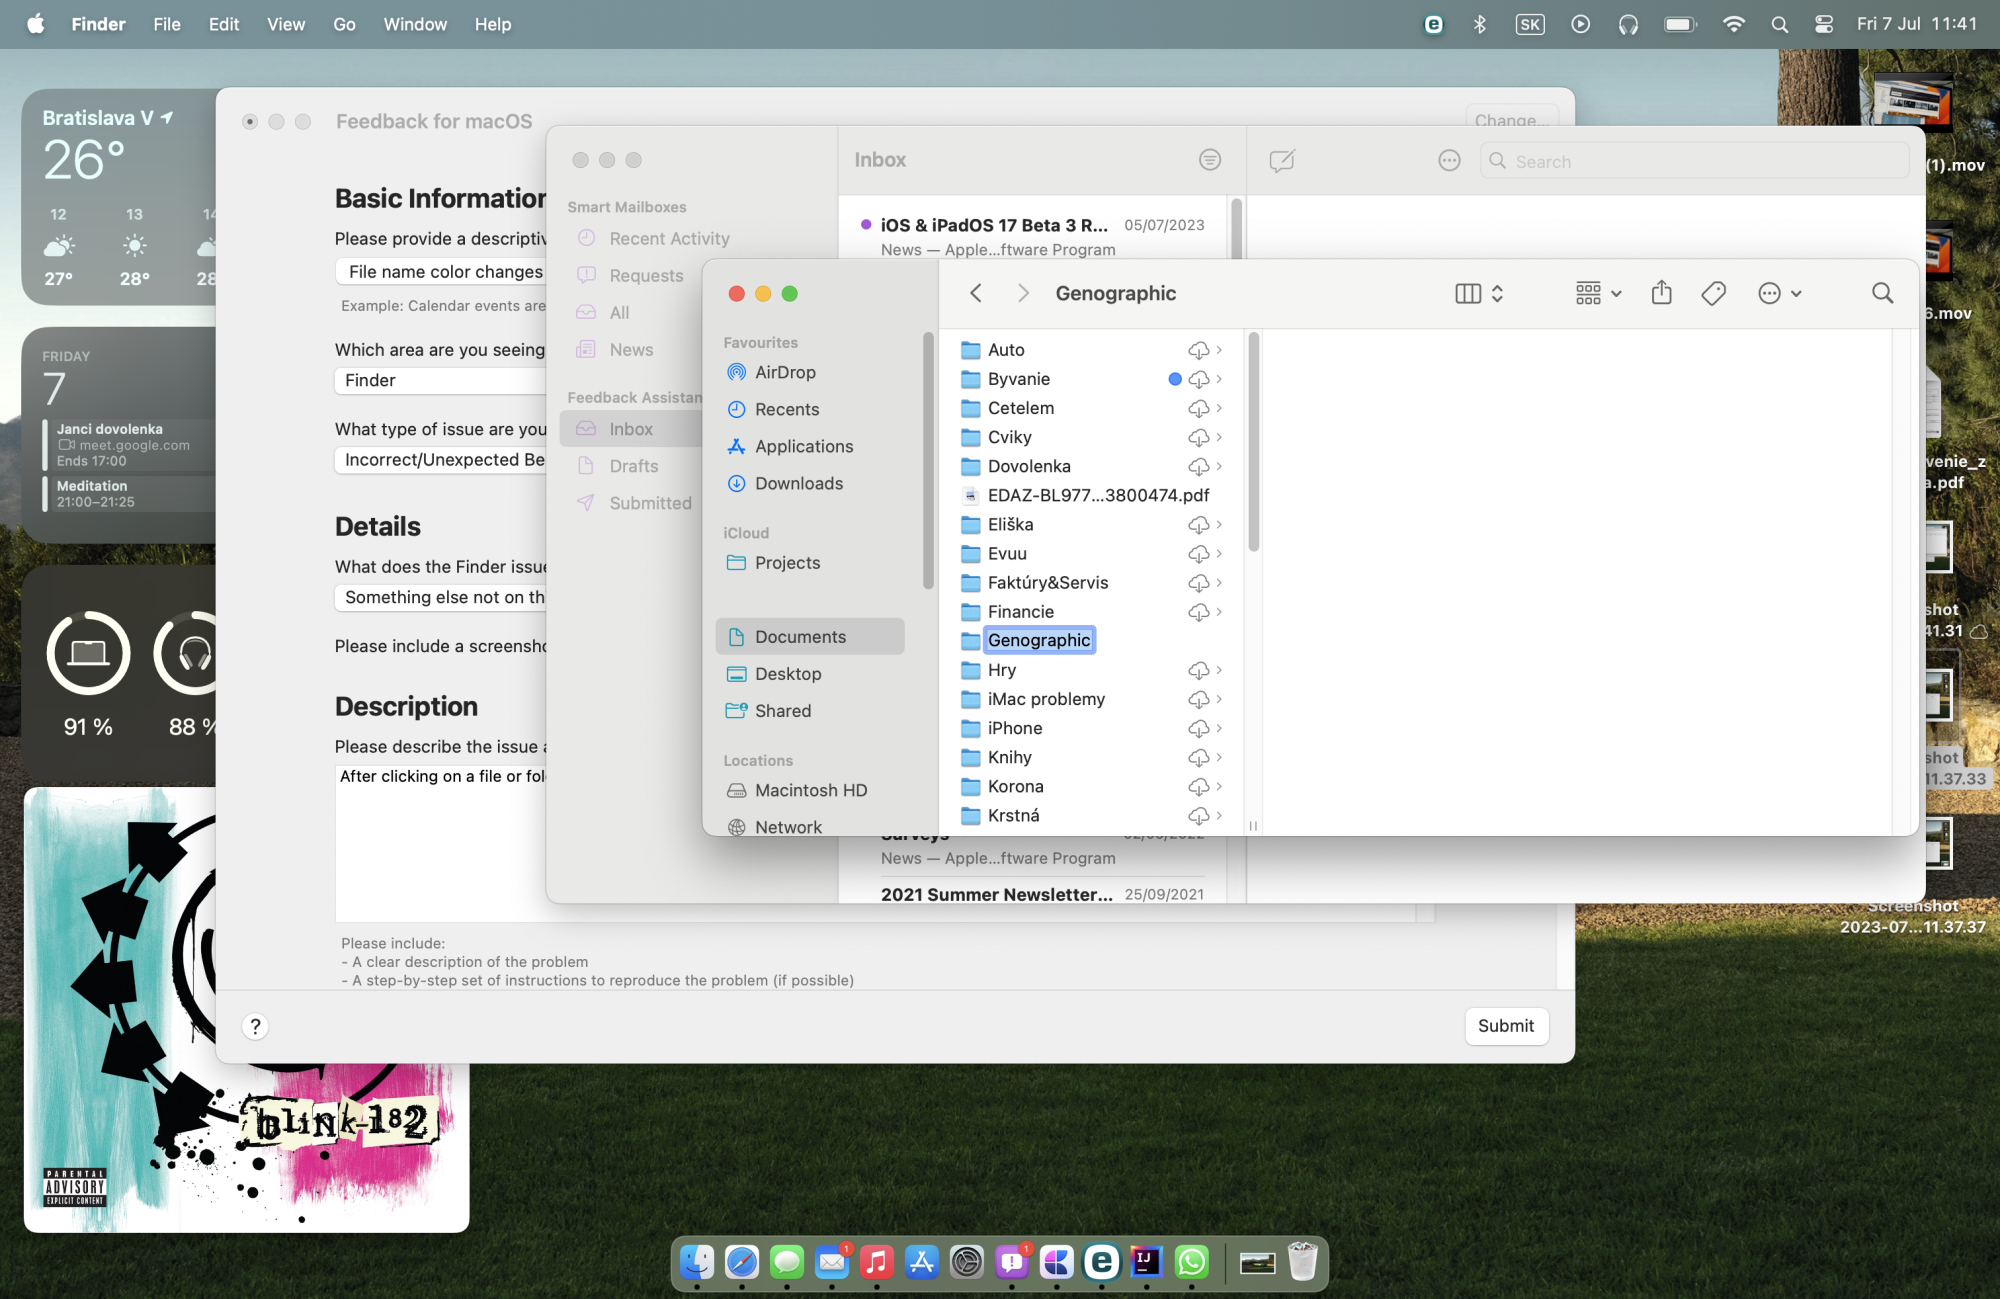Click the help question mark button
The image size is (2000, 1299).
tap(255, 1026)
